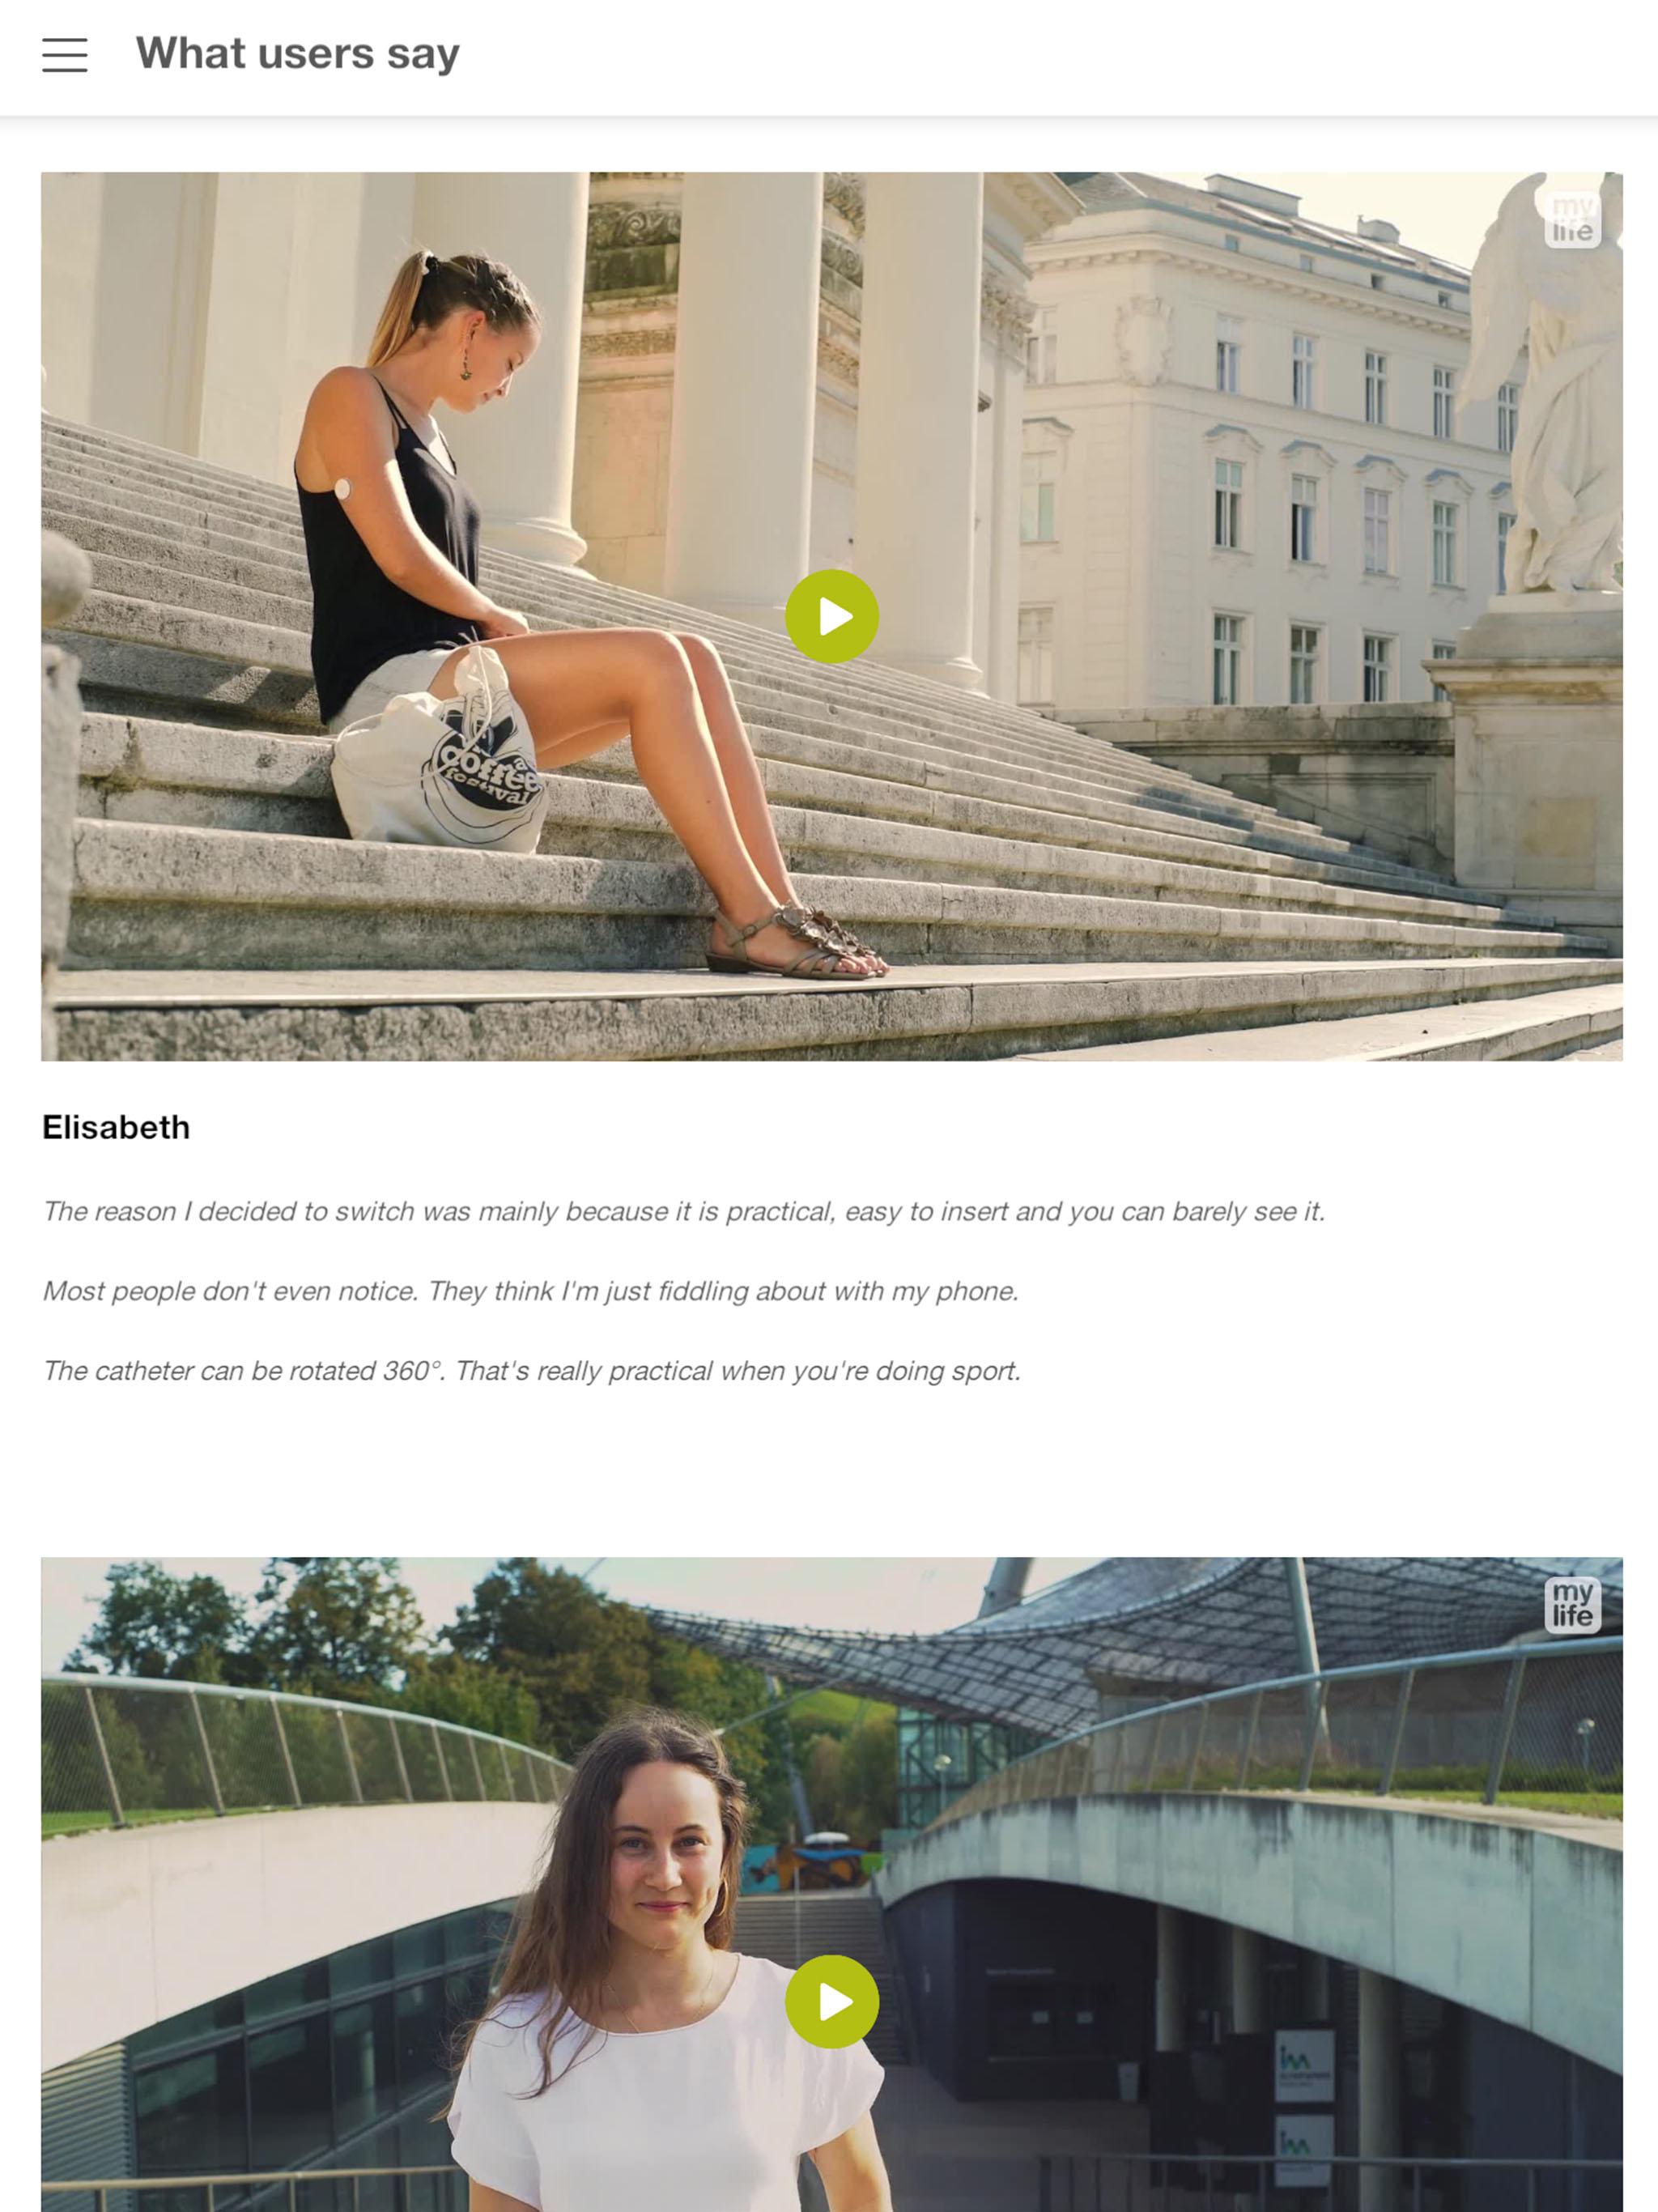Click the quote about switching being practical
This screenshot has height=2212, width=1658.
pos(683,1211)
